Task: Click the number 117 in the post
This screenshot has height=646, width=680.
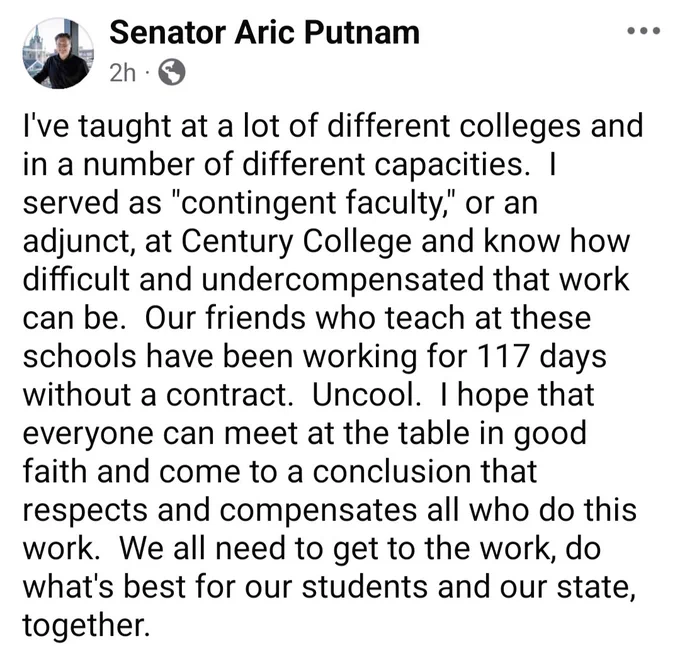Action: [x=503, y=356]
